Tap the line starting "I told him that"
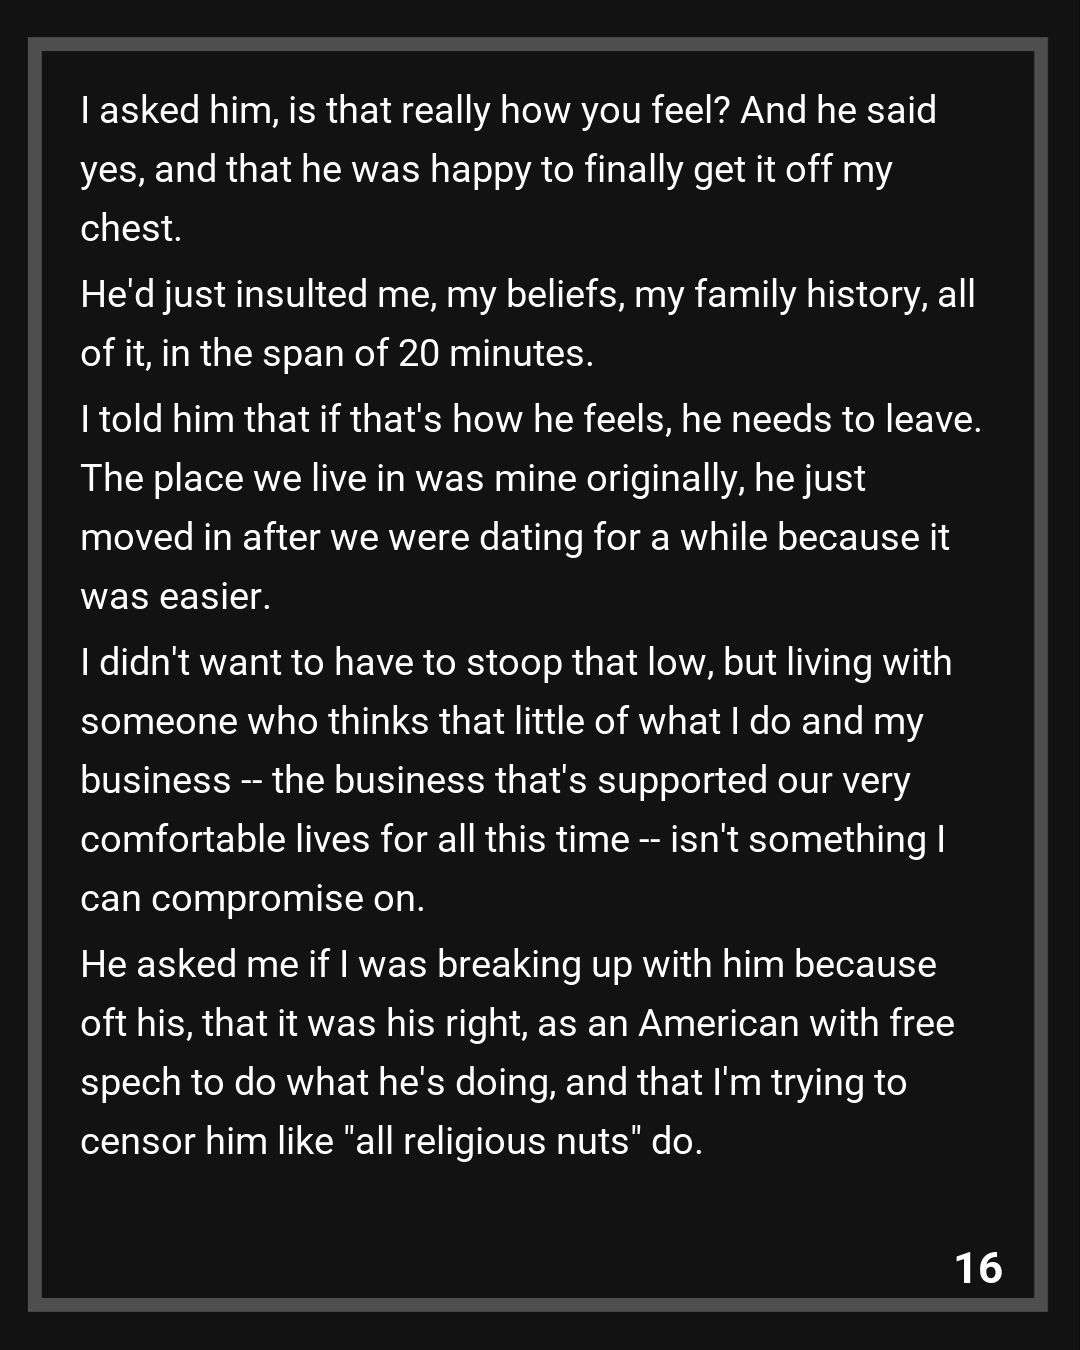1080x1350 pixels. (x=530, y=419)
